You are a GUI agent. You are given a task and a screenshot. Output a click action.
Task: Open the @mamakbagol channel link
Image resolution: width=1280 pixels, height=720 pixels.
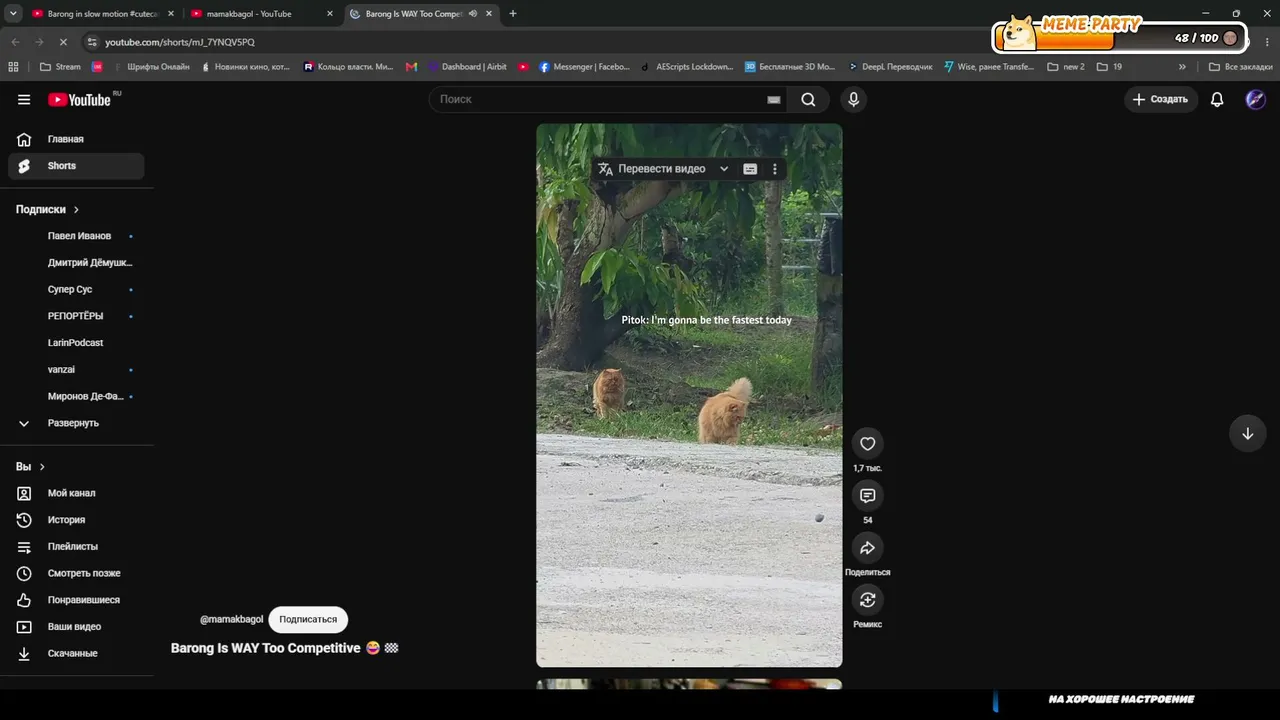(x=232, y=619)
